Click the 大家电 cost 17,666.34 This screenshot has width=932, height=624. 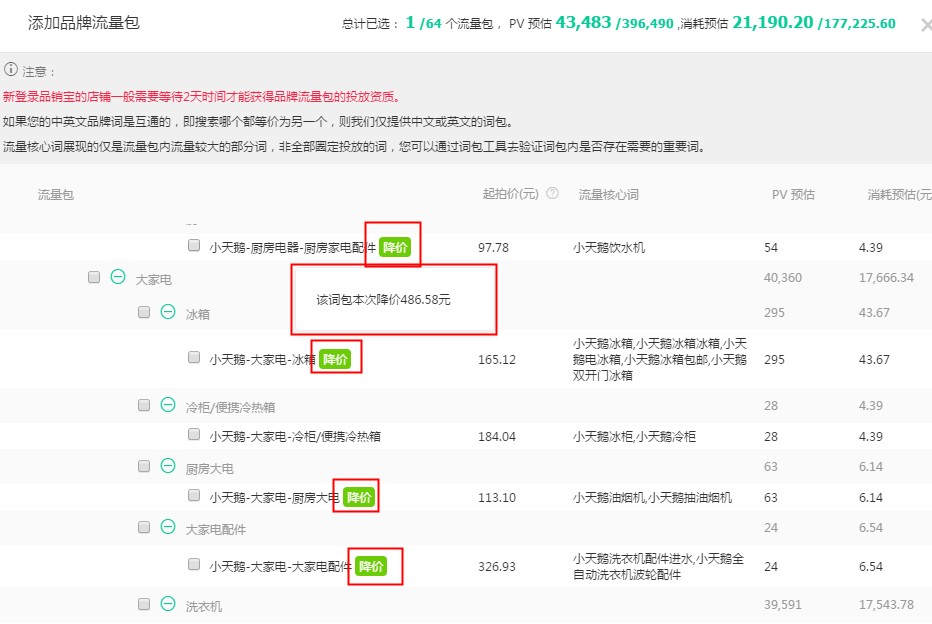point(886,278)
